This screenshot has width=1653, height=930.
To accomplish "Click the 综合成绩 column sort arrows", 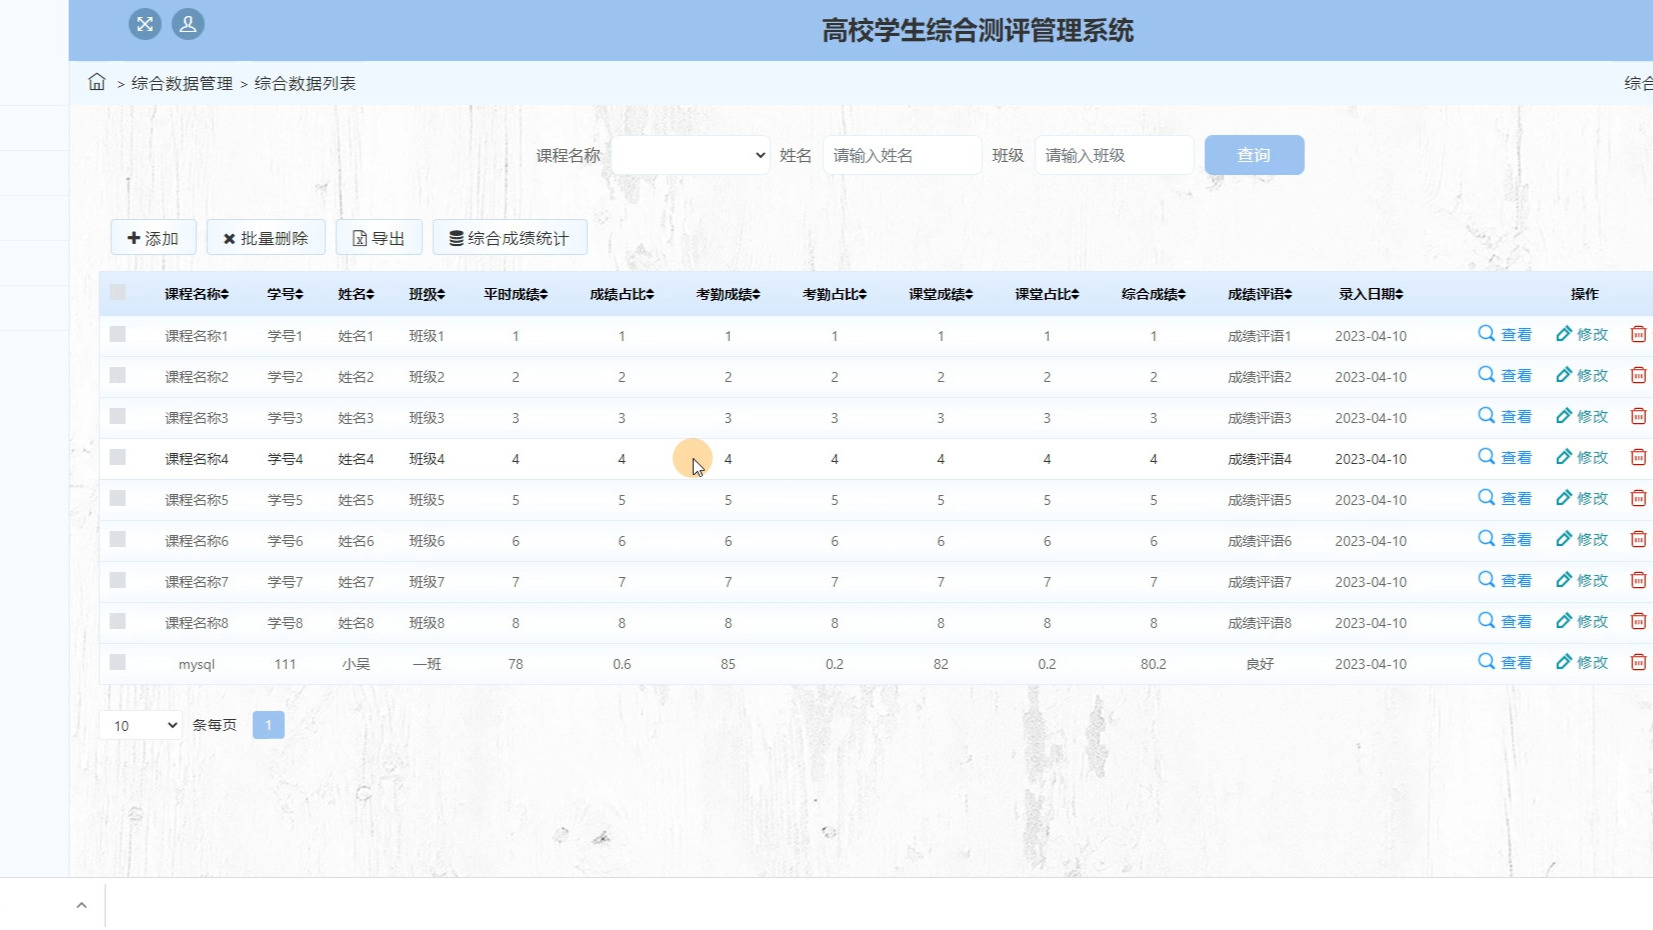I will tap(1184, 293).
